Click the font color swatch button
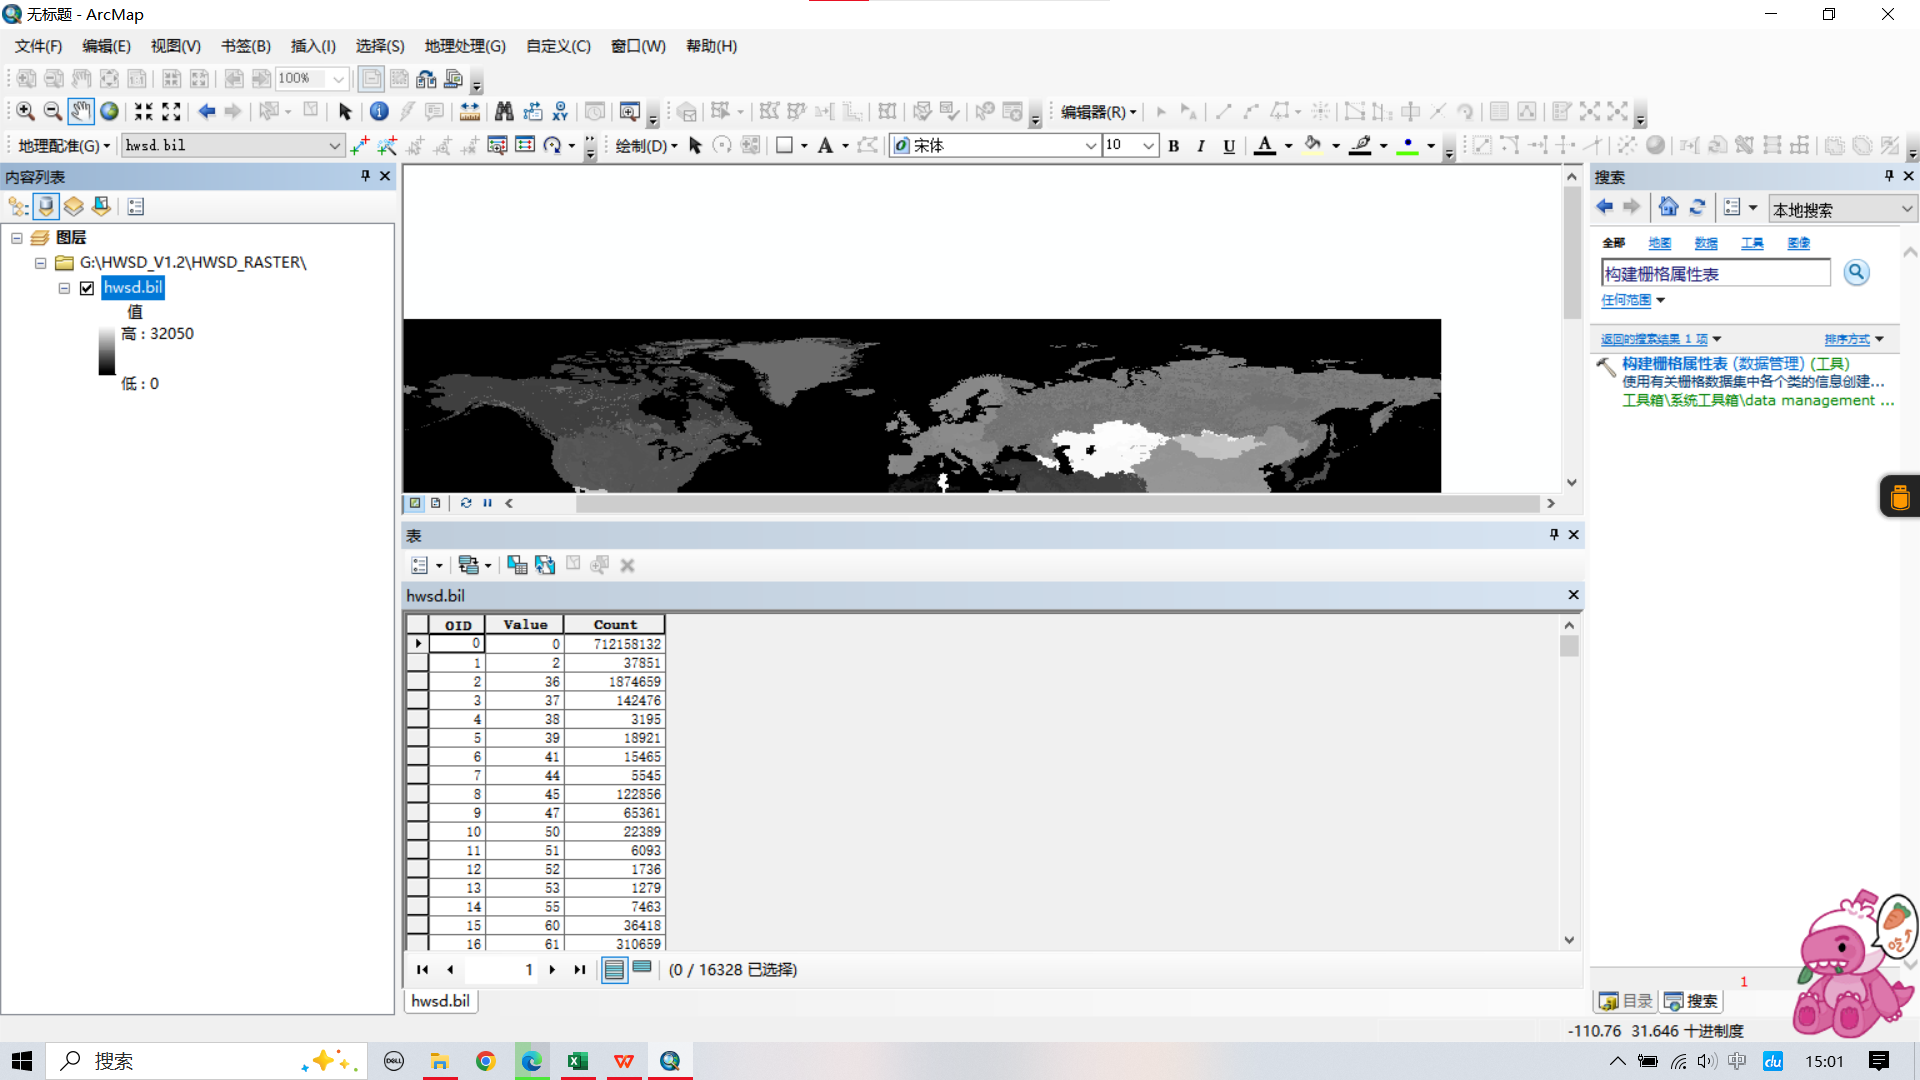This screenshot has width=1920, height=1080. coord(1265,146)
